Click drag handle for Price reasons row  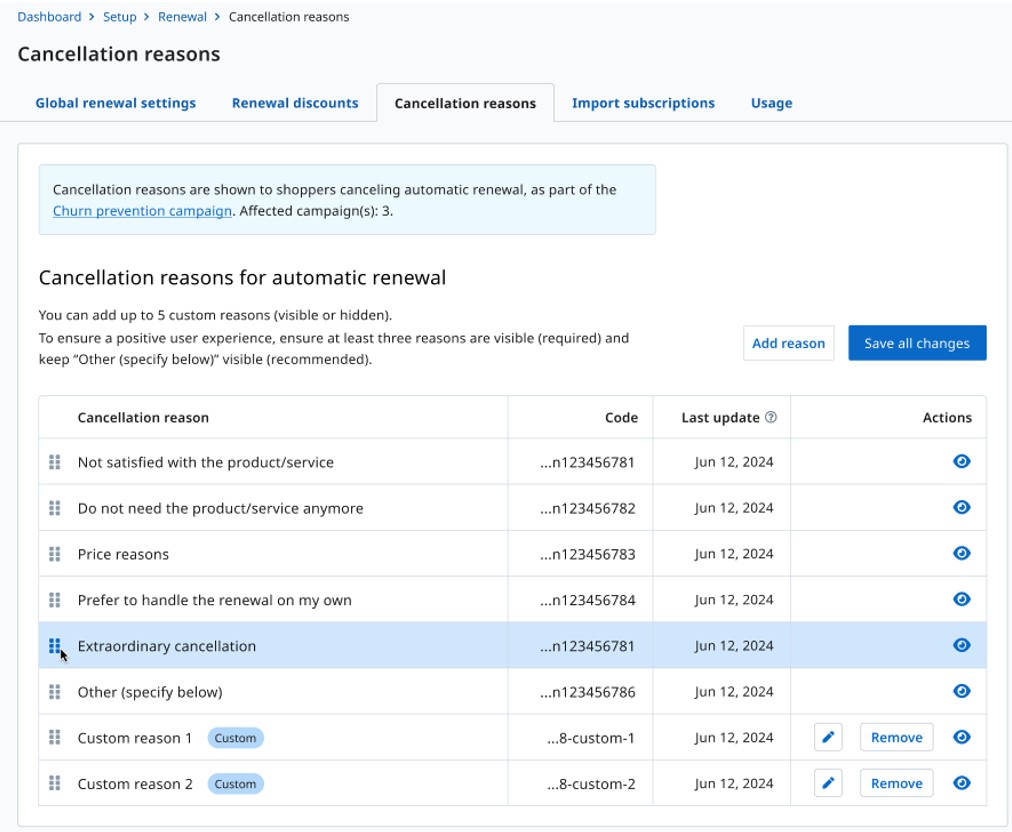tap(55, 554)
